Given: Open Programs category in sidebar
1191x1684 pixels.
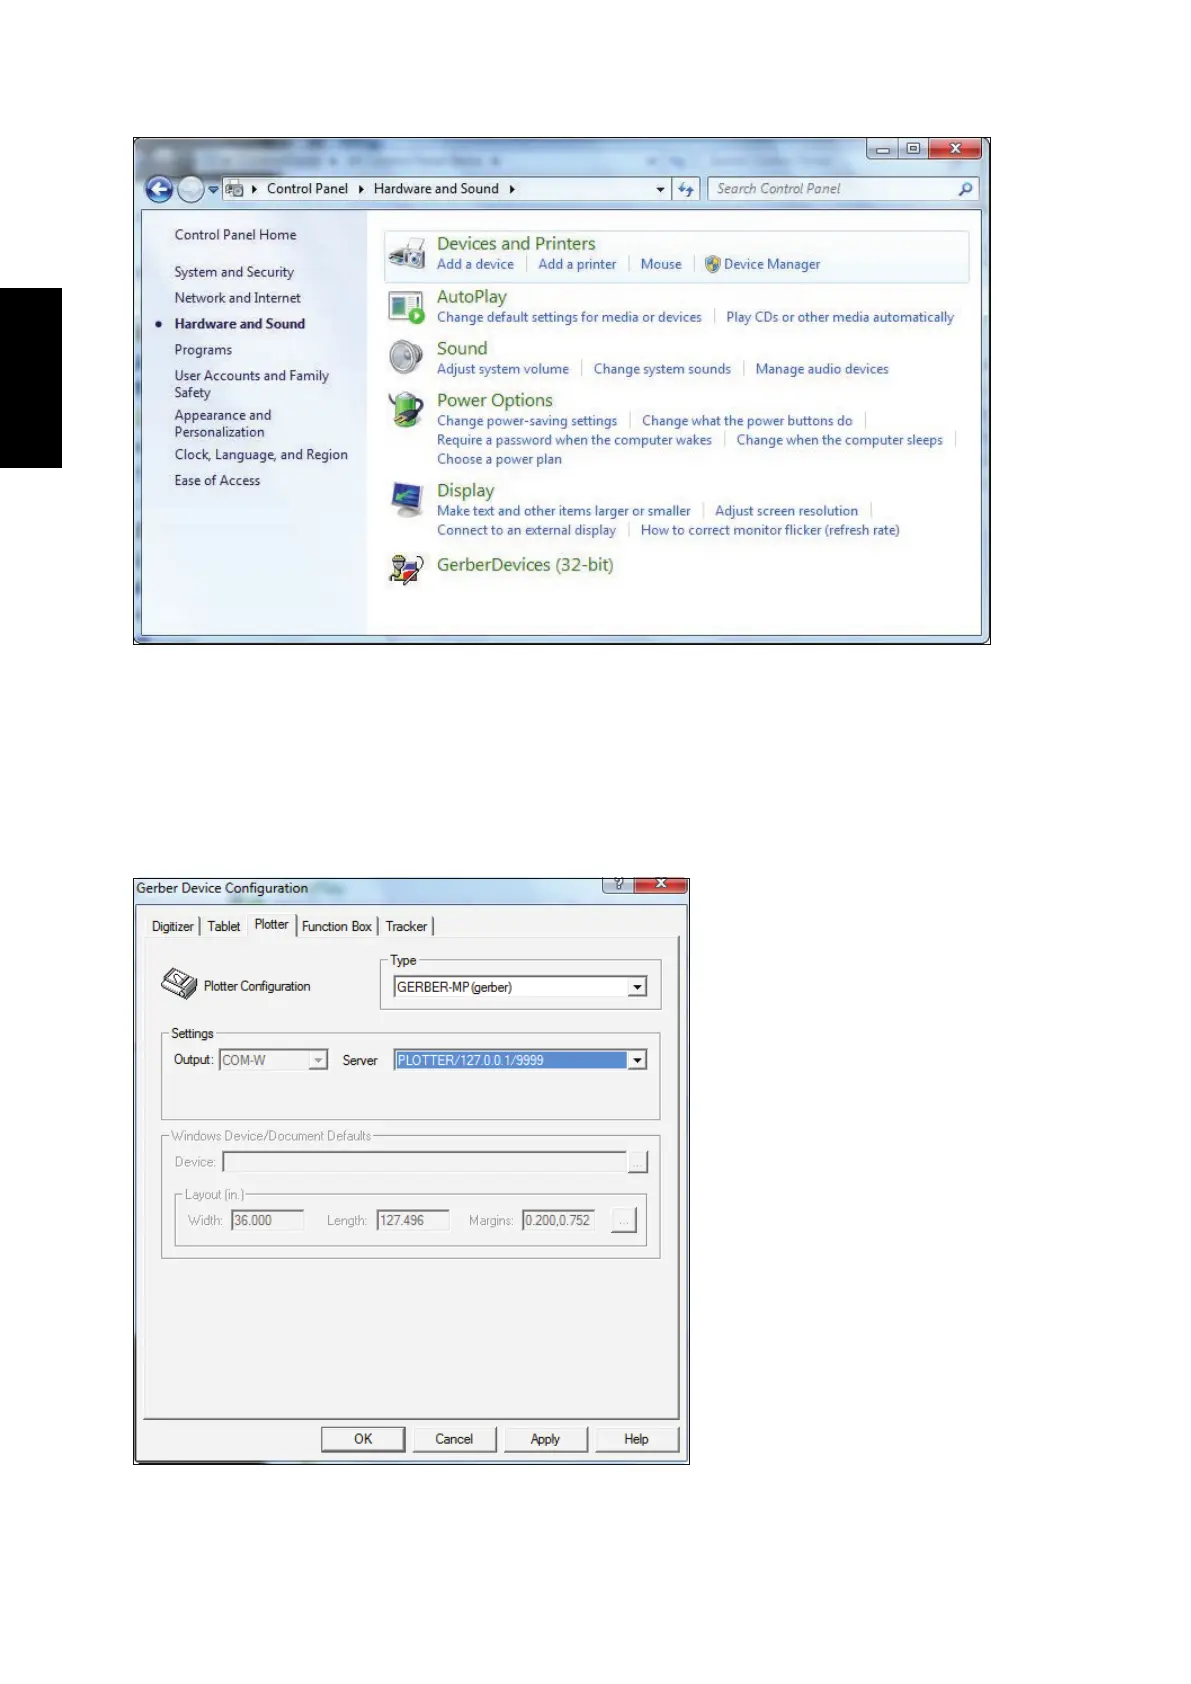Looking at the screenshot, I should [203, 350].
